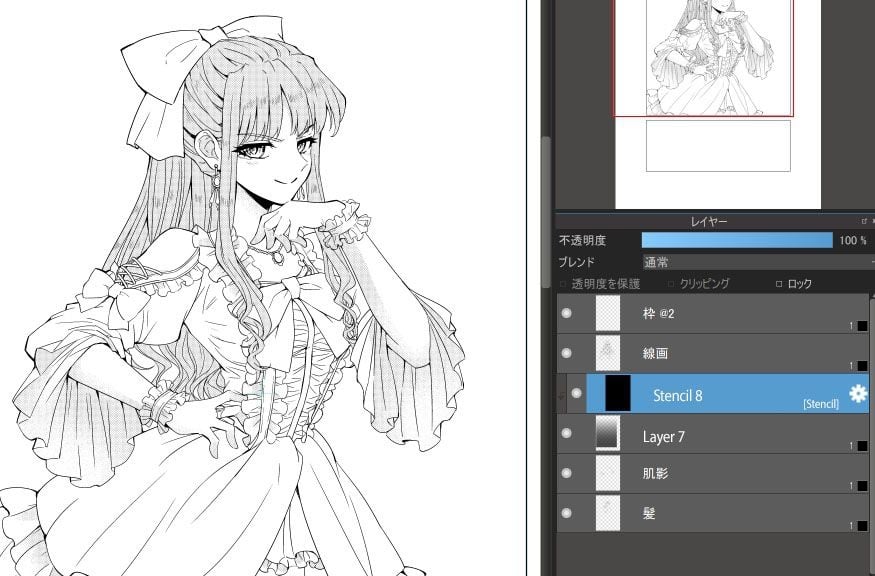875x576 pixels.
Task: Click the 1-bit black square on Layer 7
Action: point(862,445)
